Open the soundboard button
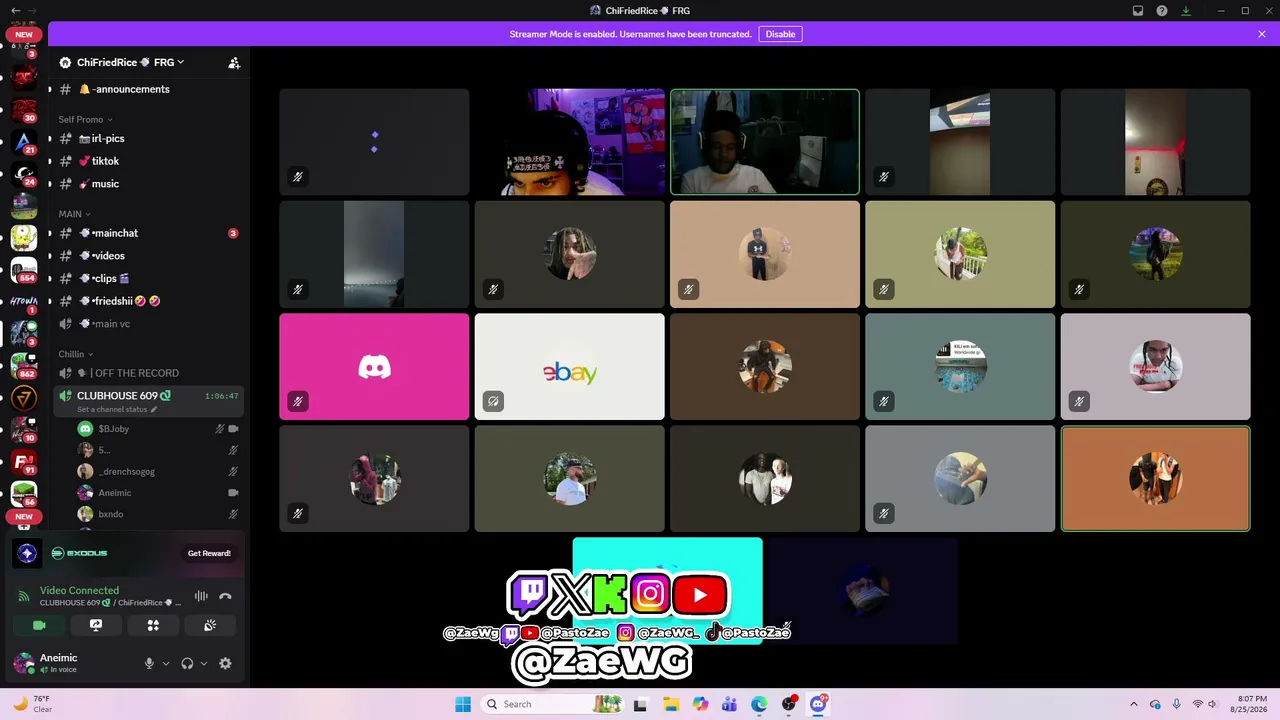1280x720 pixels. tap(210, 625)
